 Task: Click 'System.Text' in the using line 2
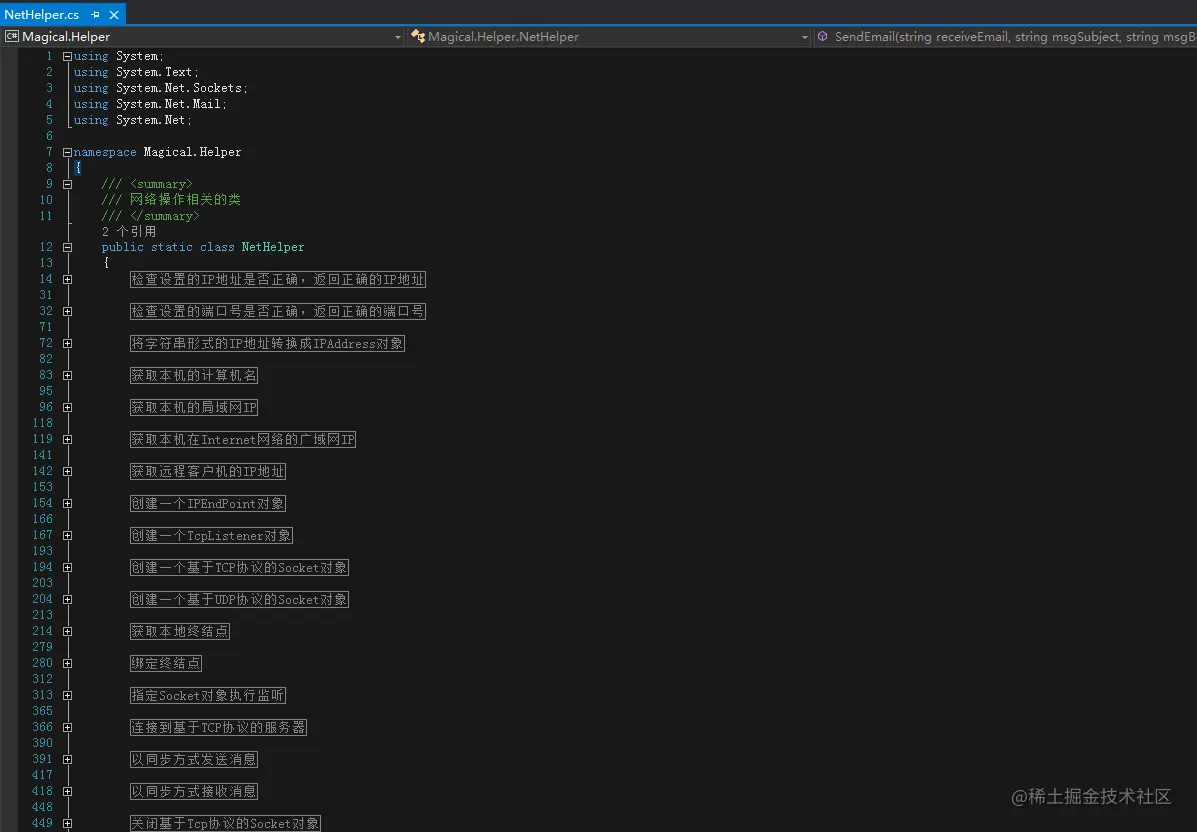point(155,73)
